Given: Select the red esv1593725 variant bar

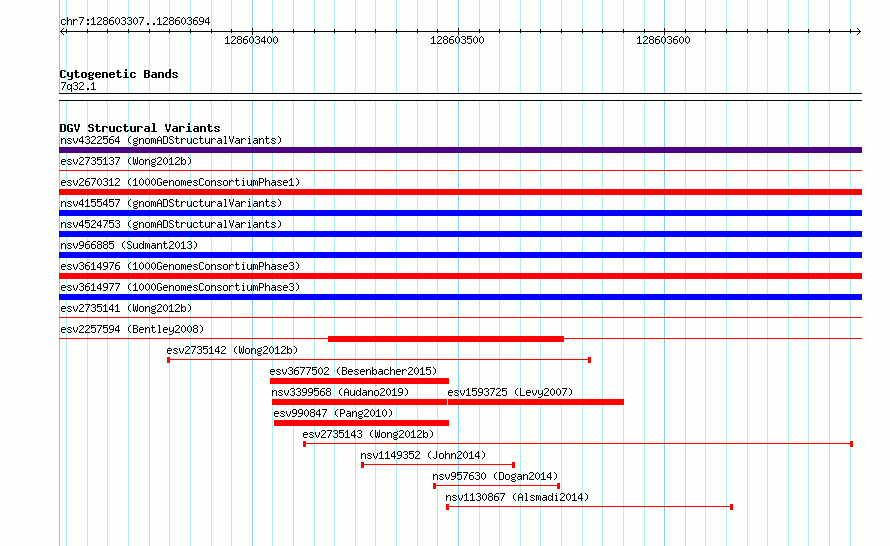Looking at the screenshot, I should [x=536, y=402].
